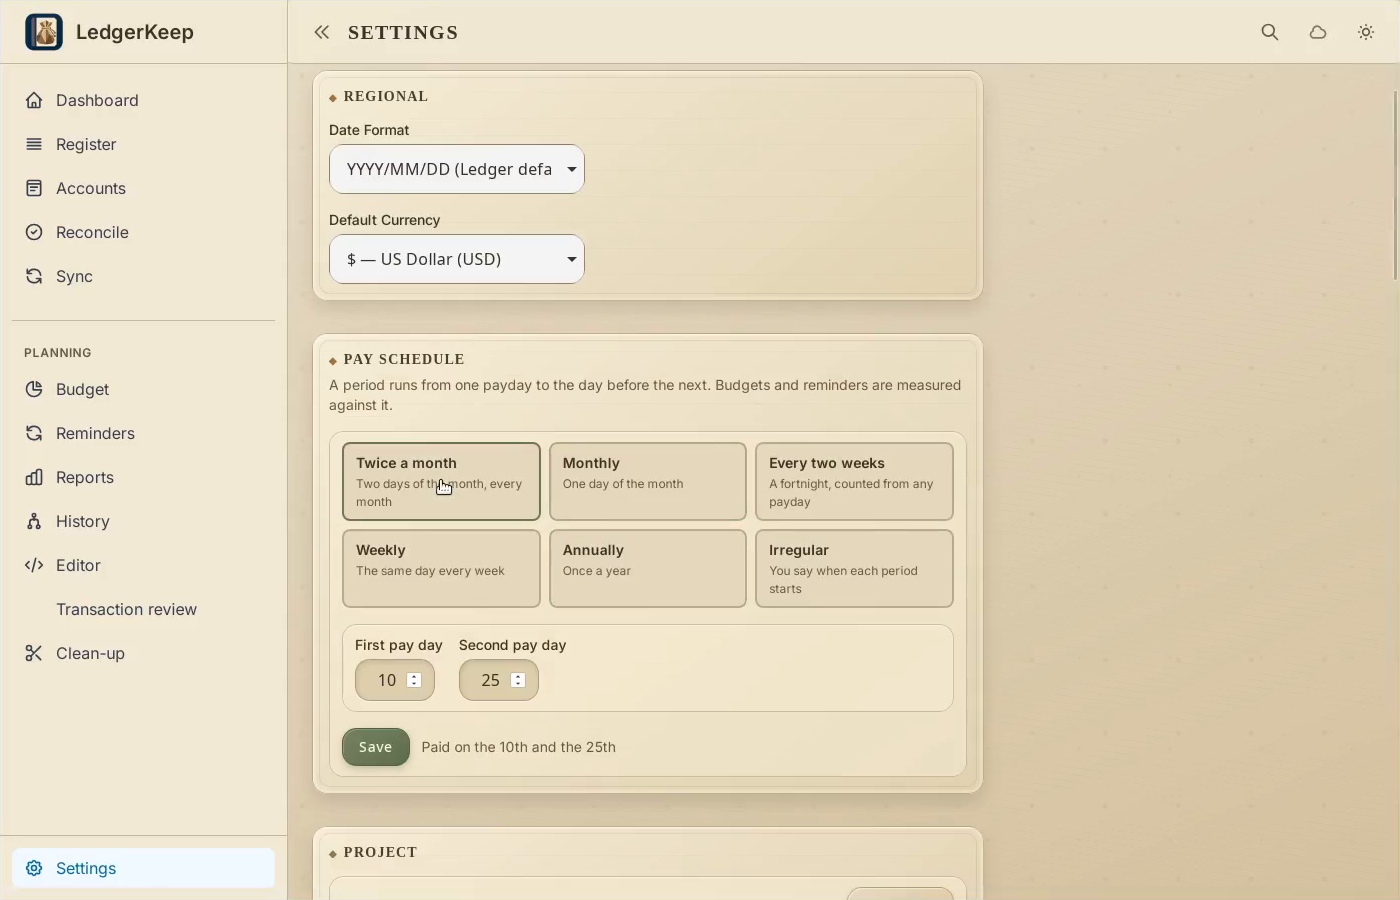Click the Register list icon
The height and width of the screenshot is (900, 1400).
point(34,144)
